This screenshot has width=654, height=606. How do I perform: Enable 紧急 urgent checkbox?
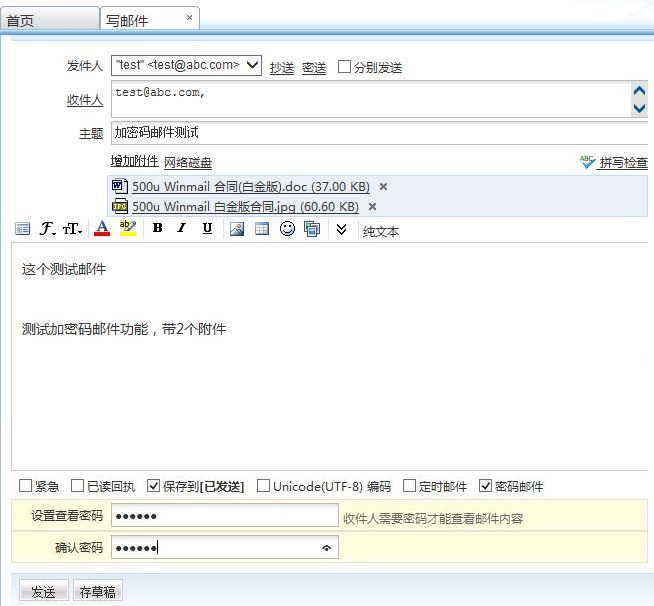25,485
